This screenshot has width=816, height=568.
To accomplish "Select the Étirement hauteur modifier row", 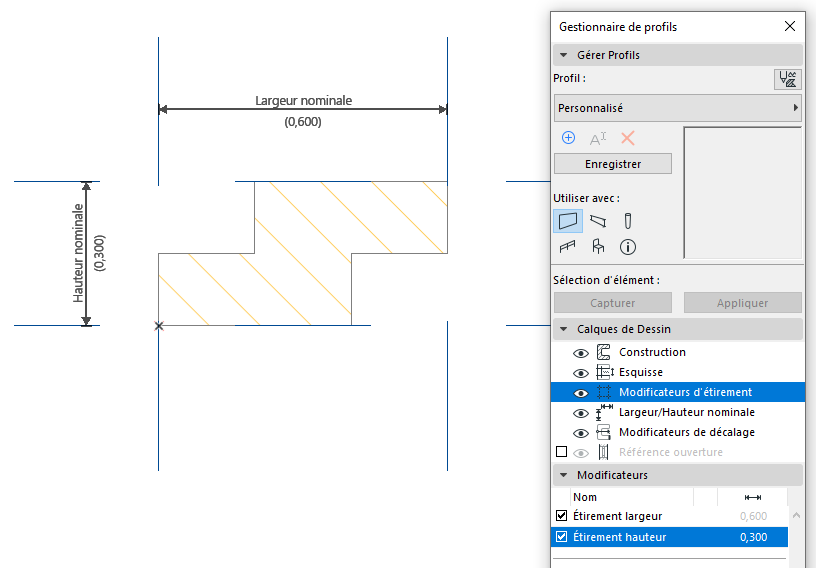I will coord(670,537).
